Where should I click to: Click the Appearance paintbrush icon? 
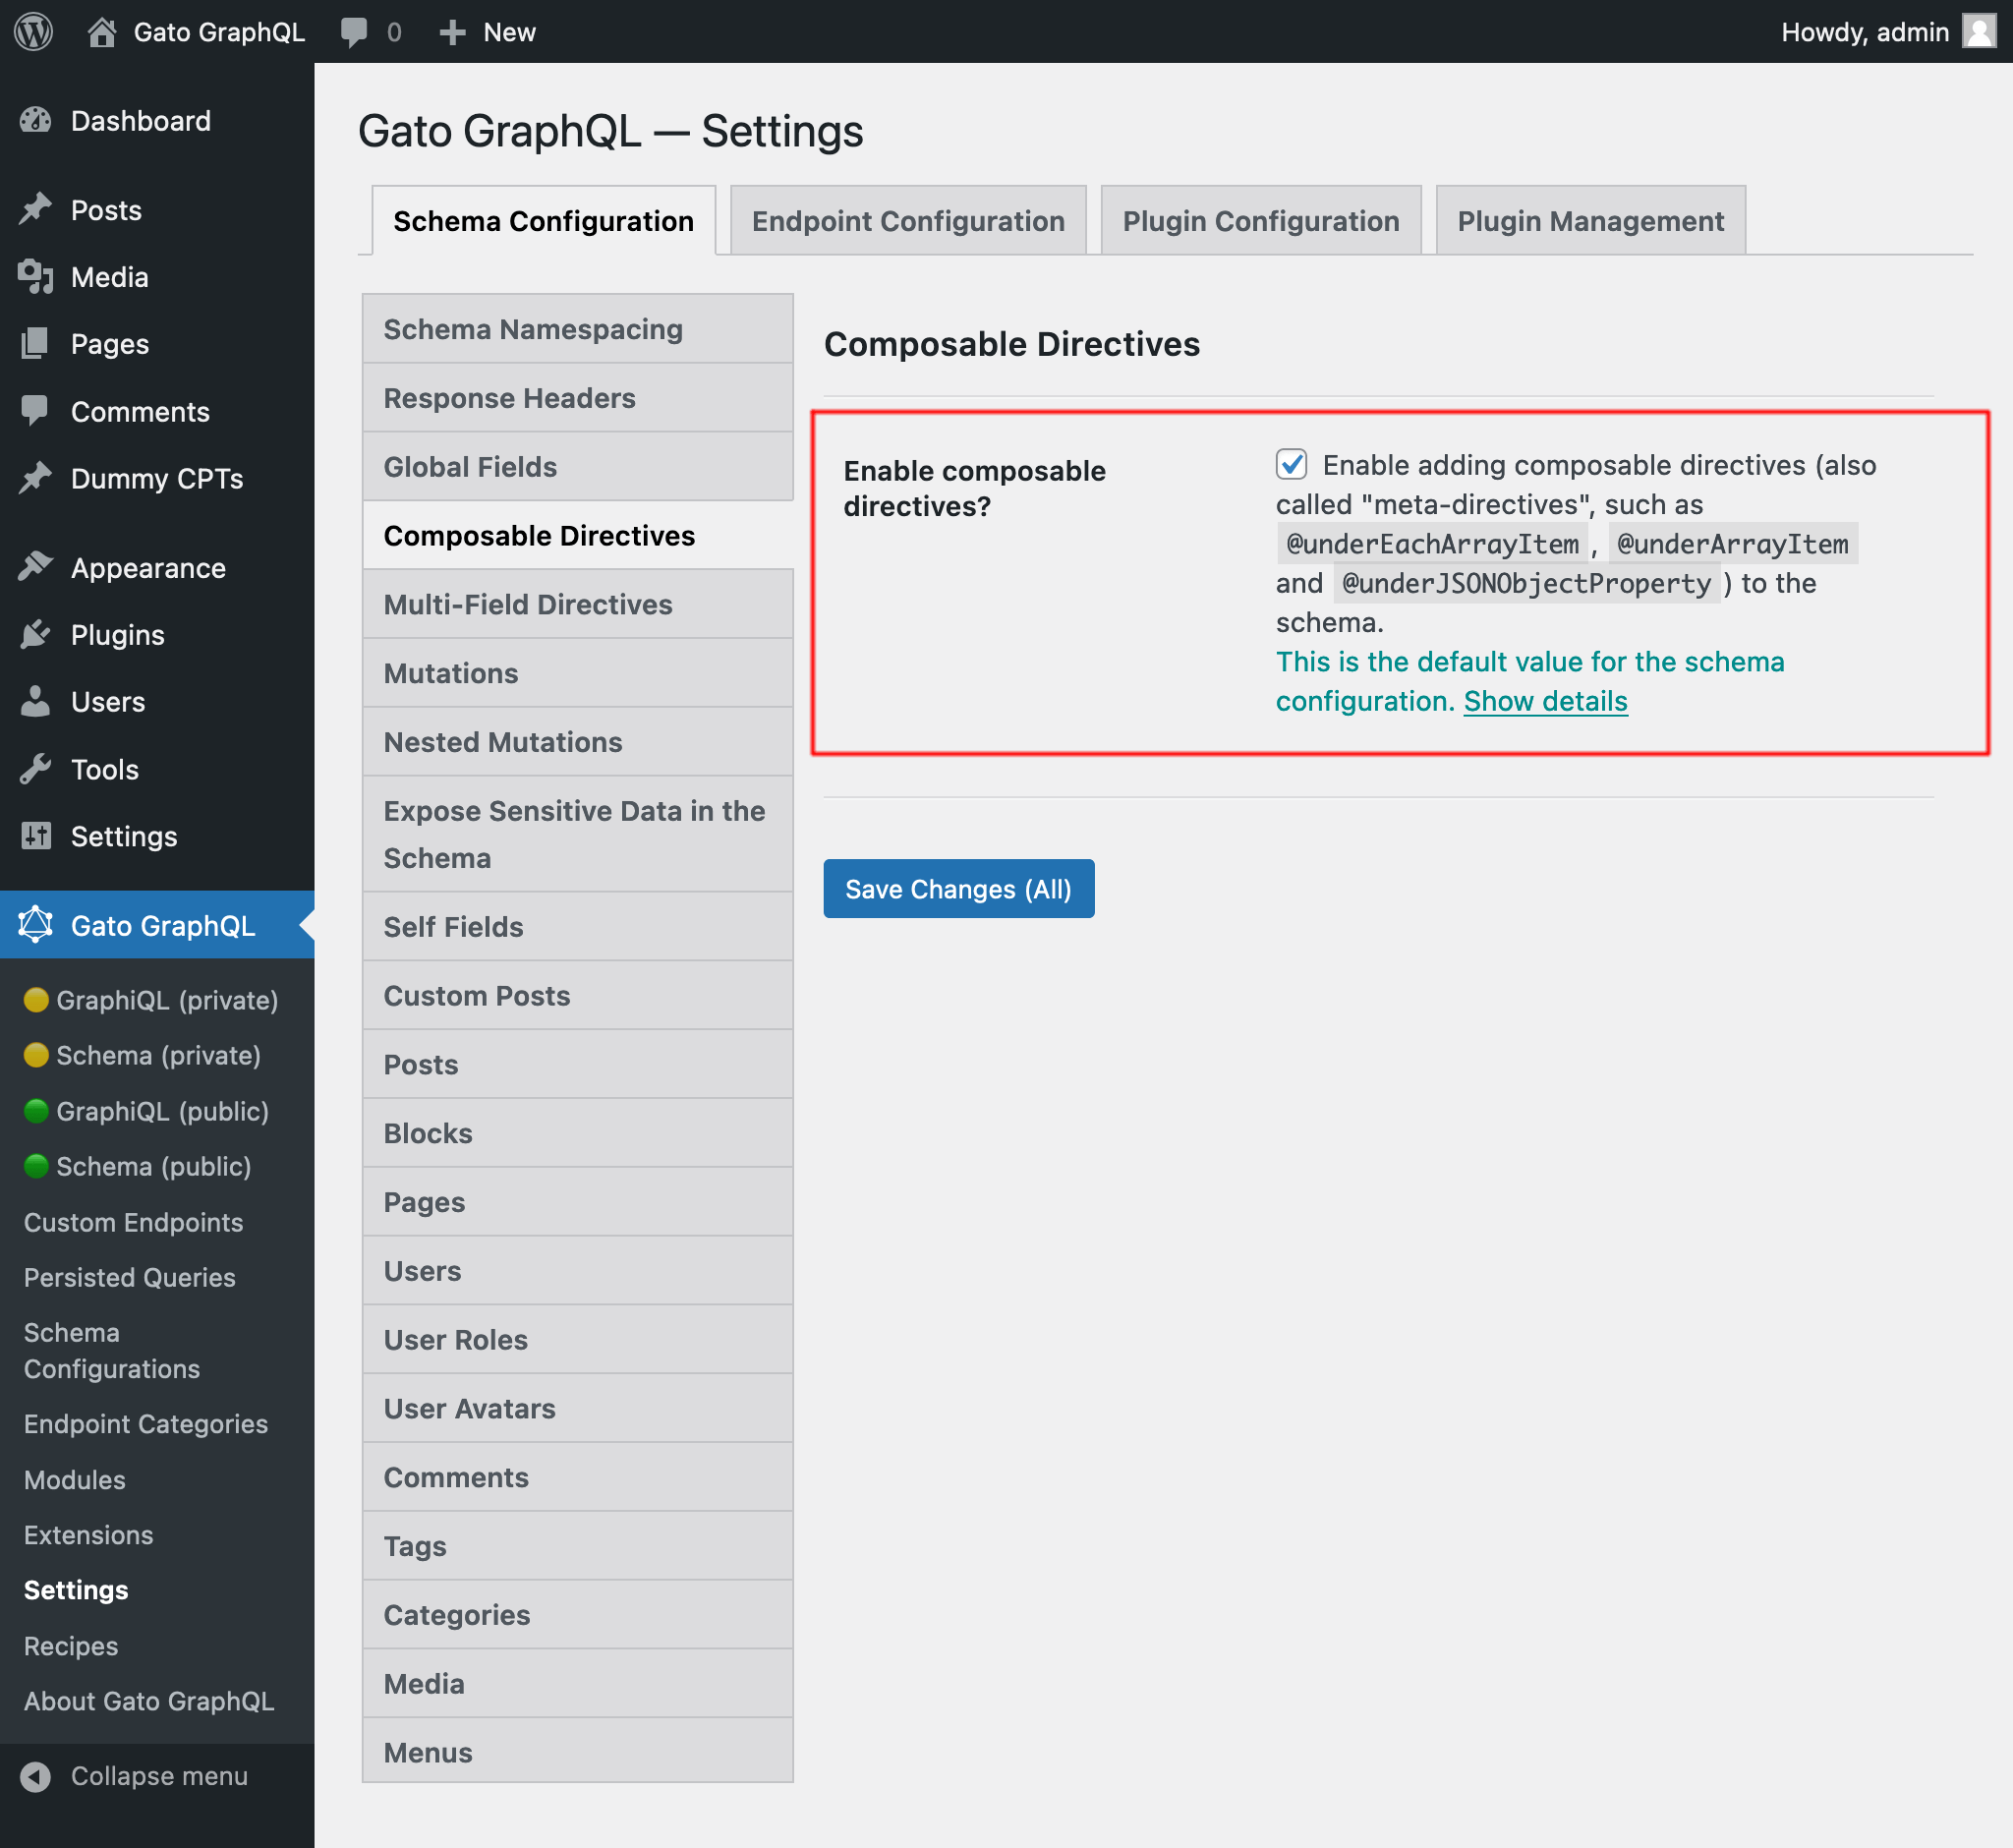[x=36, y=567]
